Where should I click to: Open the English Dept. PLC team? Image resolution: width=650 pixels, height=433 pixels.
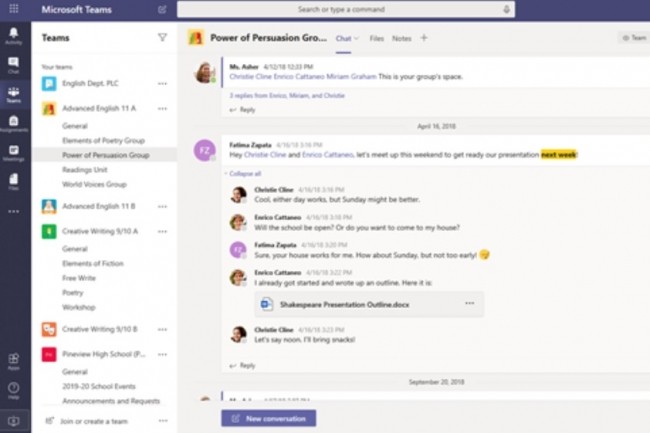pos(90,83)
